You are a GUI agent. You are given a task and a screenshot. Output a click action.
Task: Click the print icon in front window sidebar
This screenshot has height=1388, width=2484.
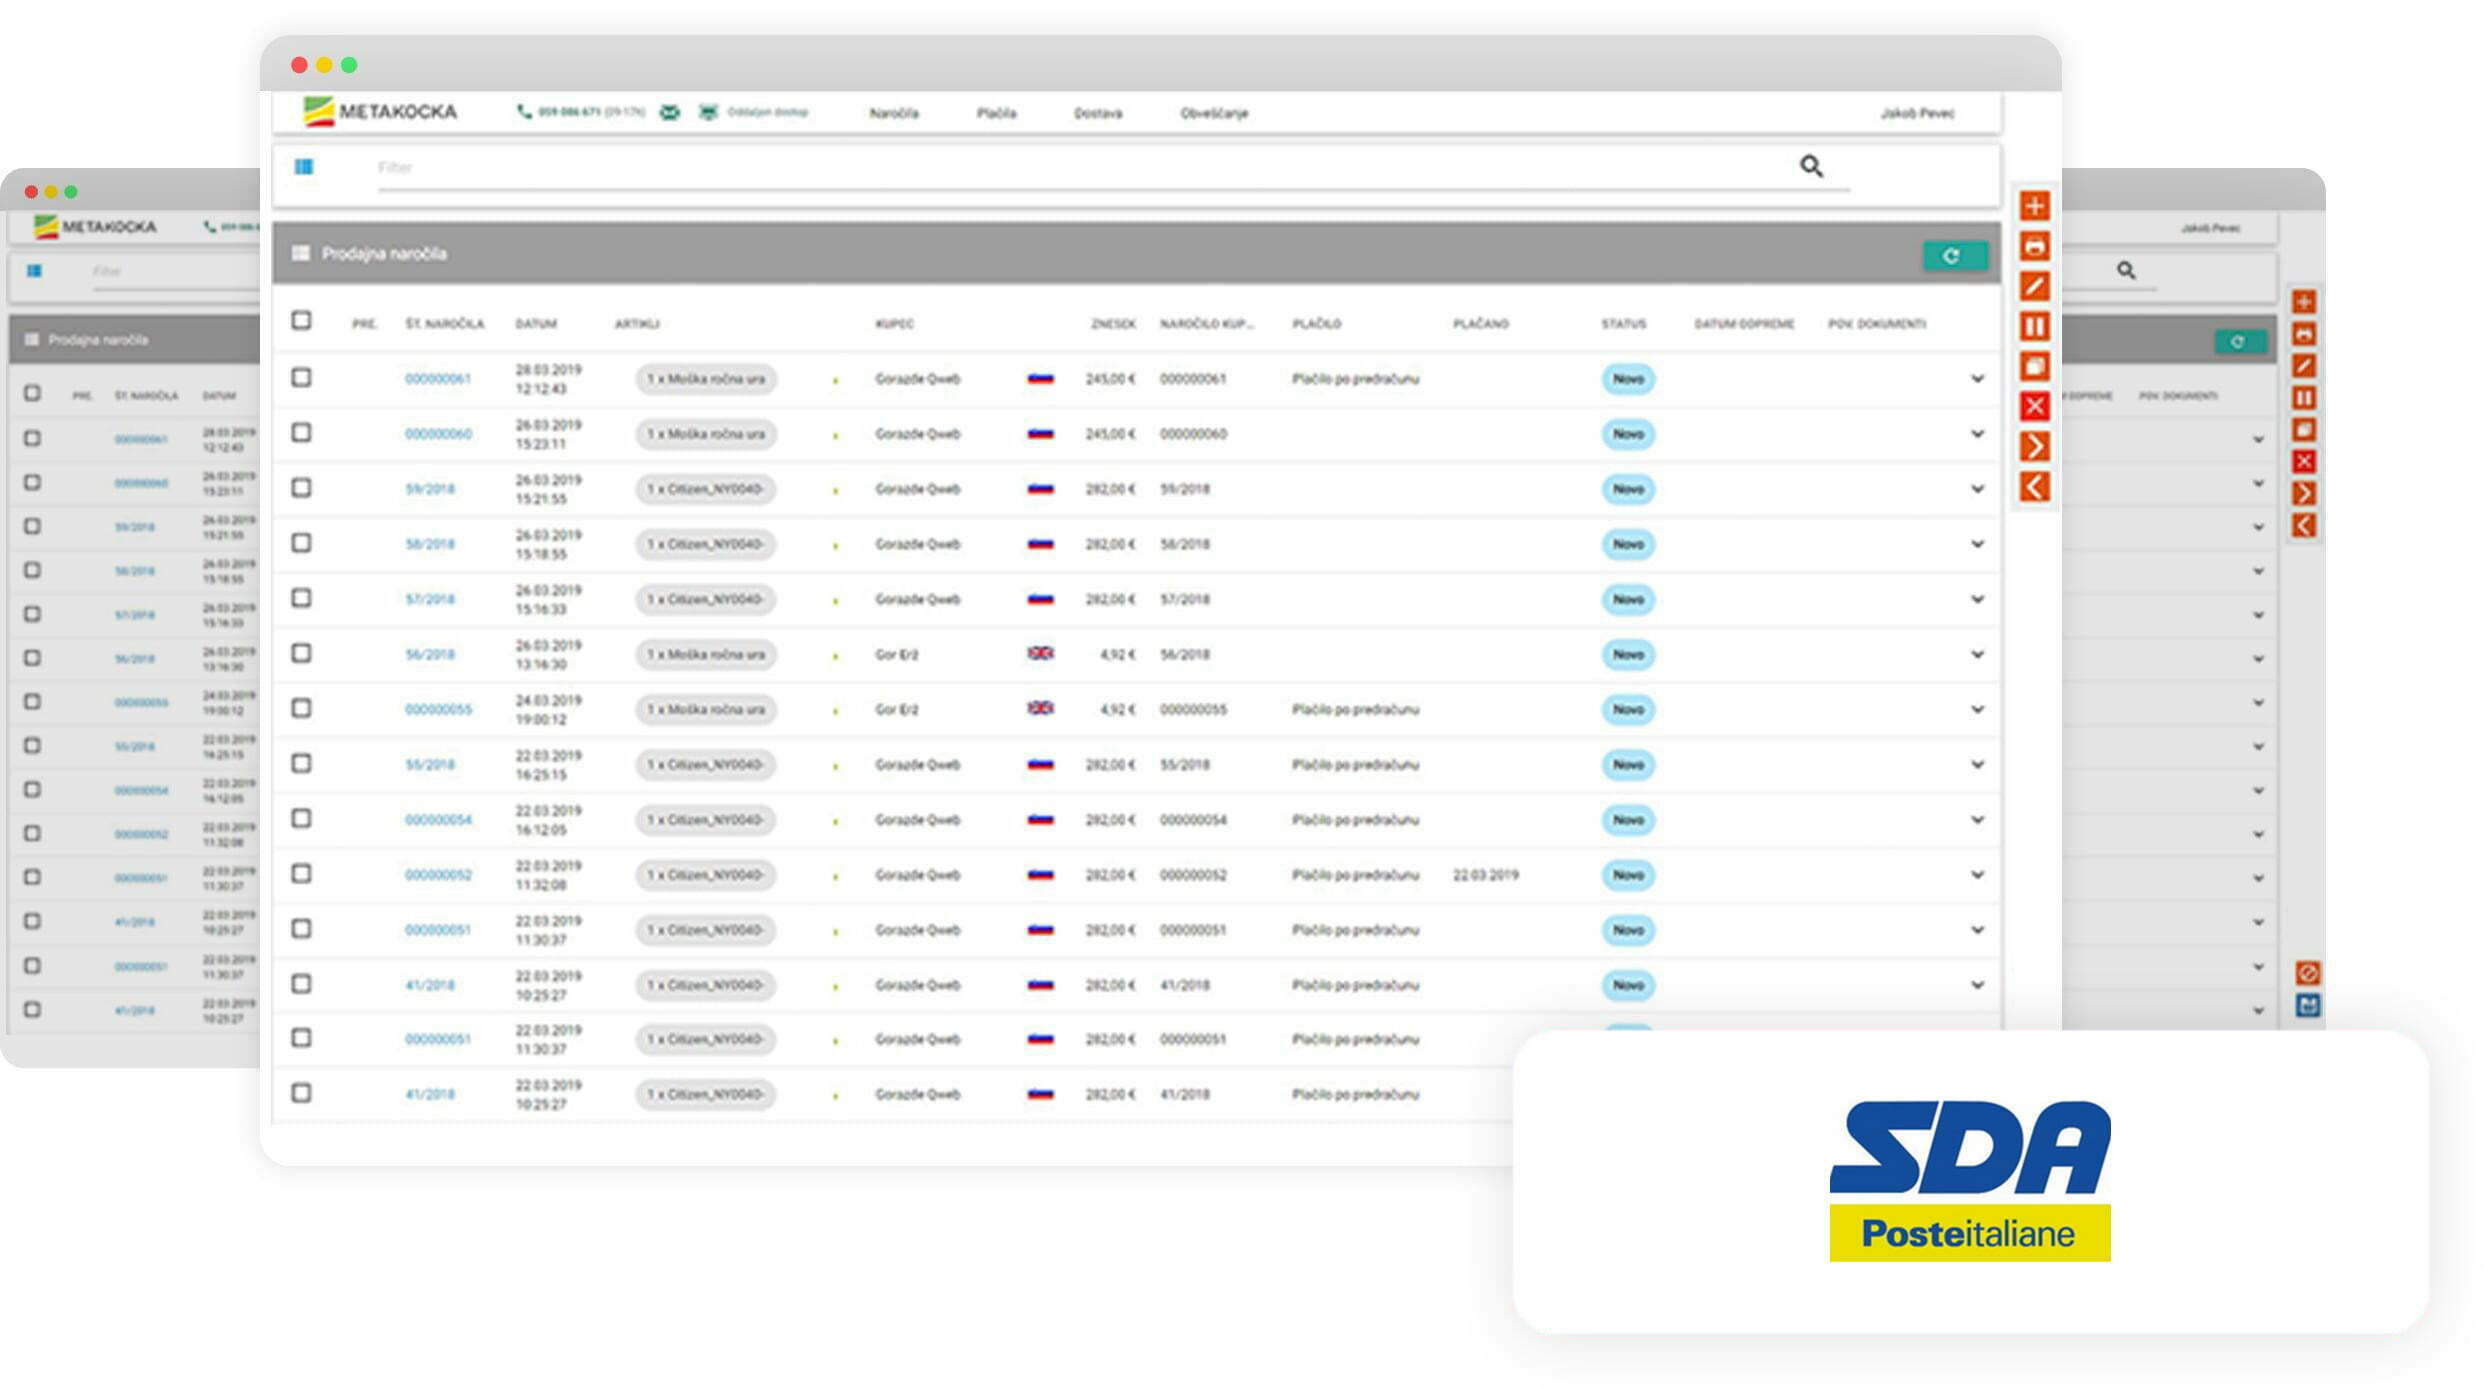click(x=2034, y=246)
